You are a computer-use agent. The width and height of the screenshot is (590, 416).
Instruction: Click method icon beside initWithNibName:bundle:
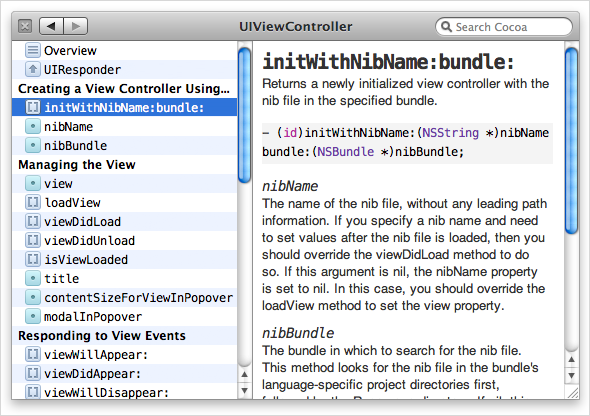tap(33, 108)
